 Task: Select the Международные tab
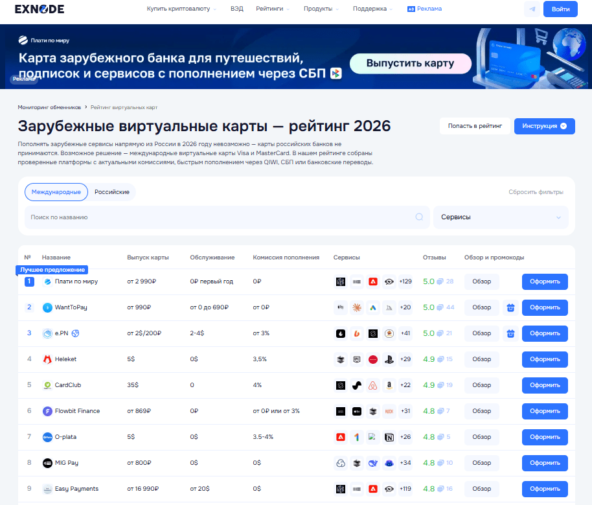tap(56, 192)
